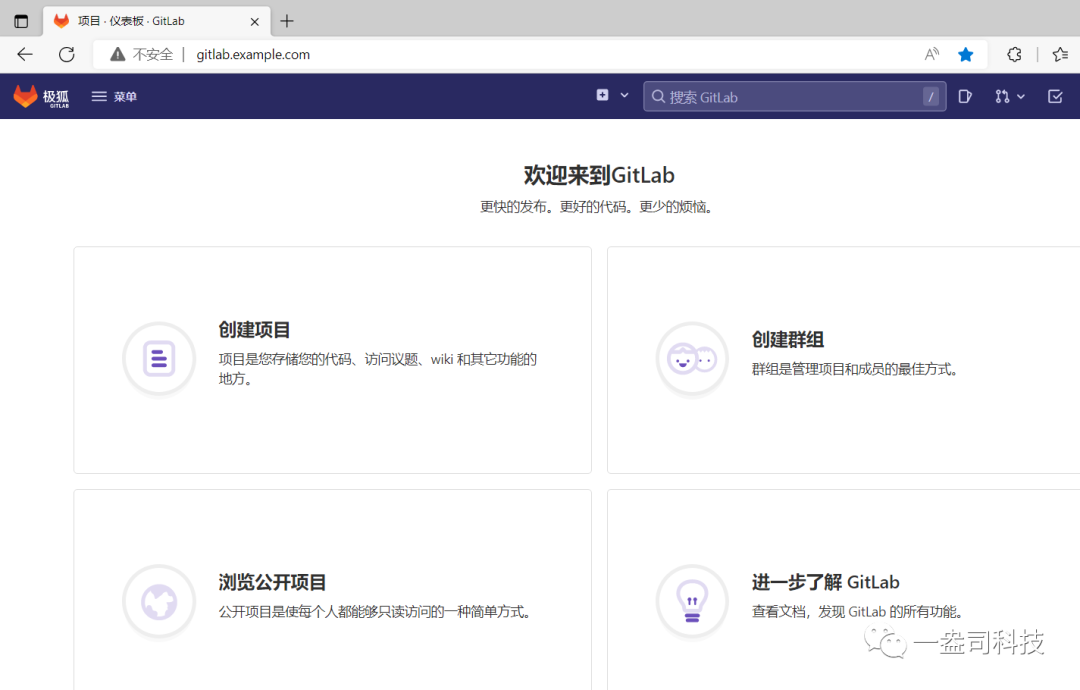This screenshot has height=690, width=1080.
Task: Click the slash shortcut badge in search box
Action: click(x=931, y=97)
